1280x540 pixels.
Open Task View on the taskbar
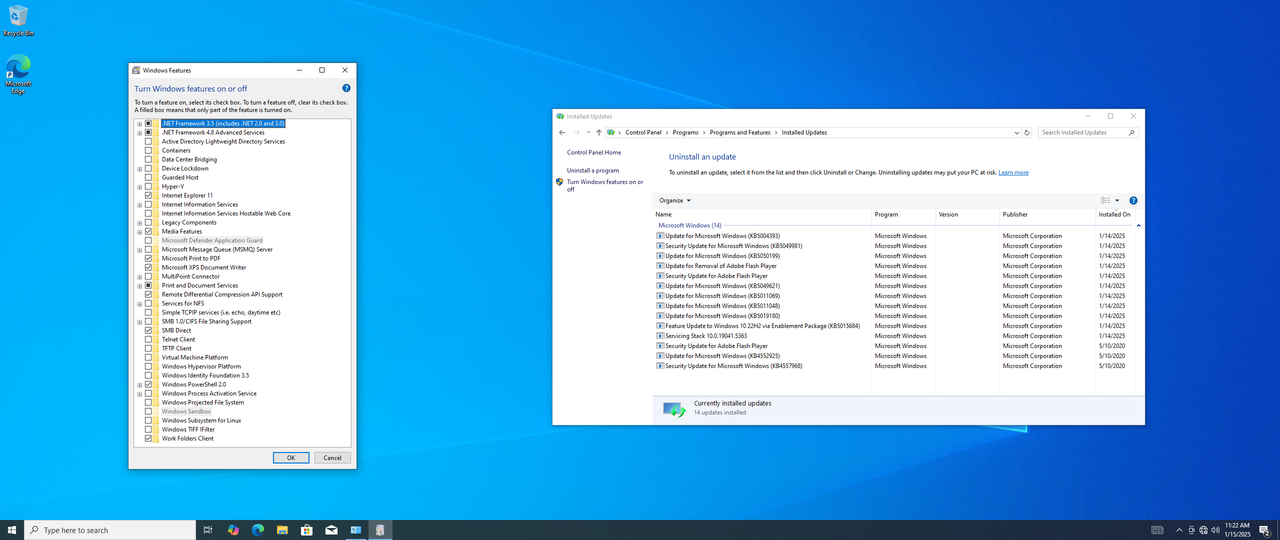(x=208, y=530)
